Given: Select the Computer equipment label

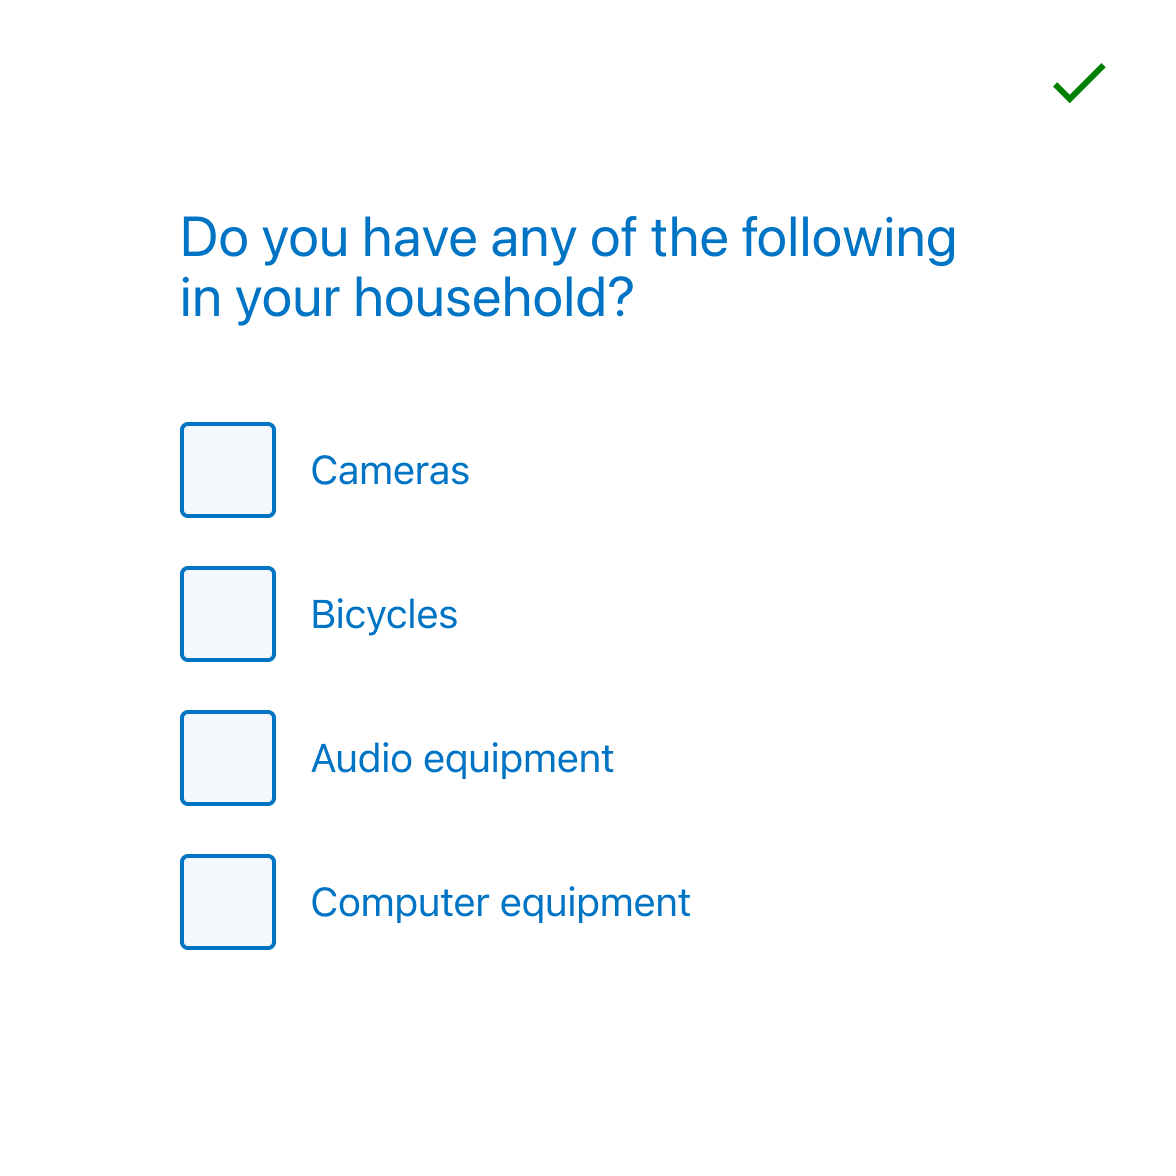Looking at the screenshot, I should 500,901.
